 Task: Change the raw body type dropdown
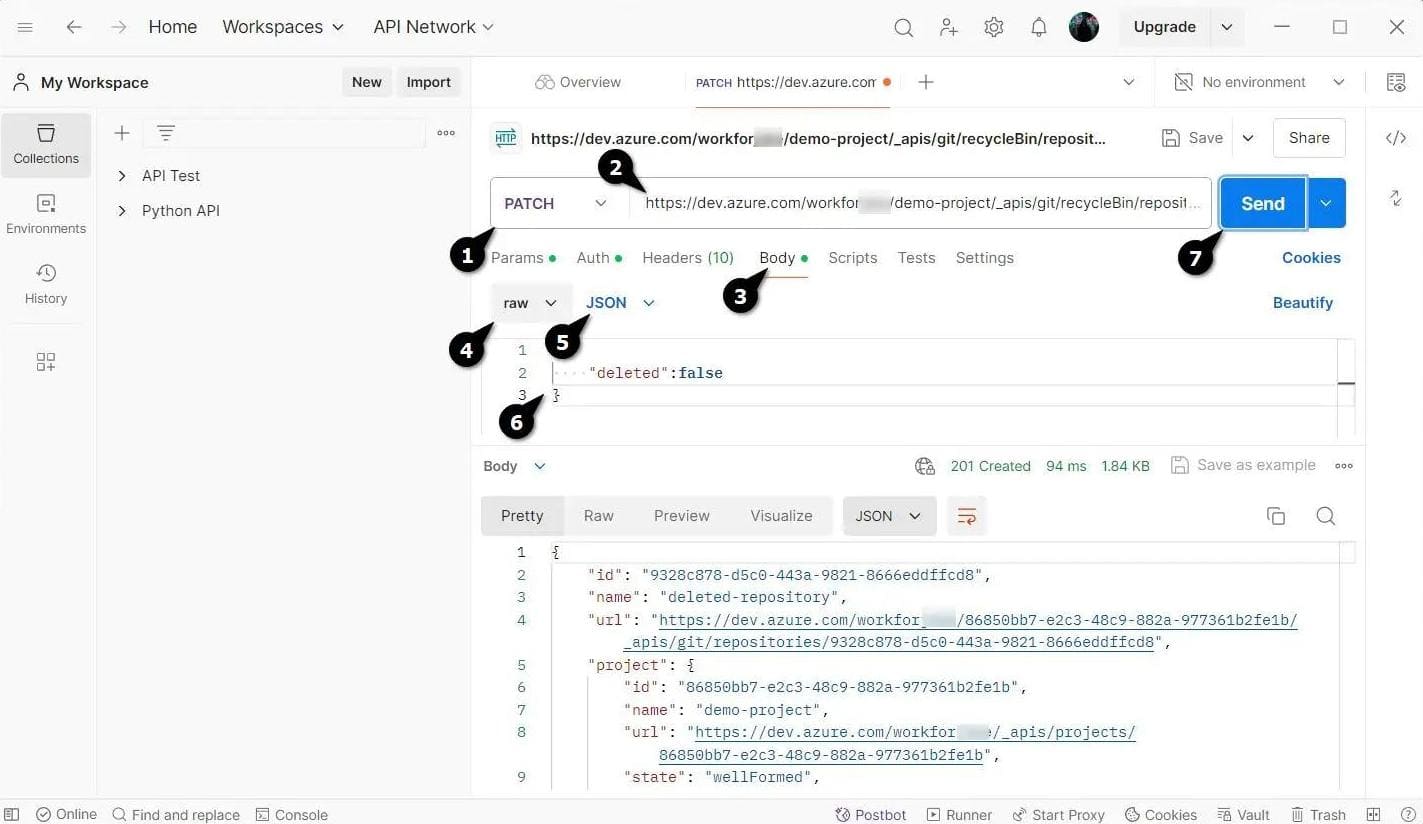[x=531, y=303]
